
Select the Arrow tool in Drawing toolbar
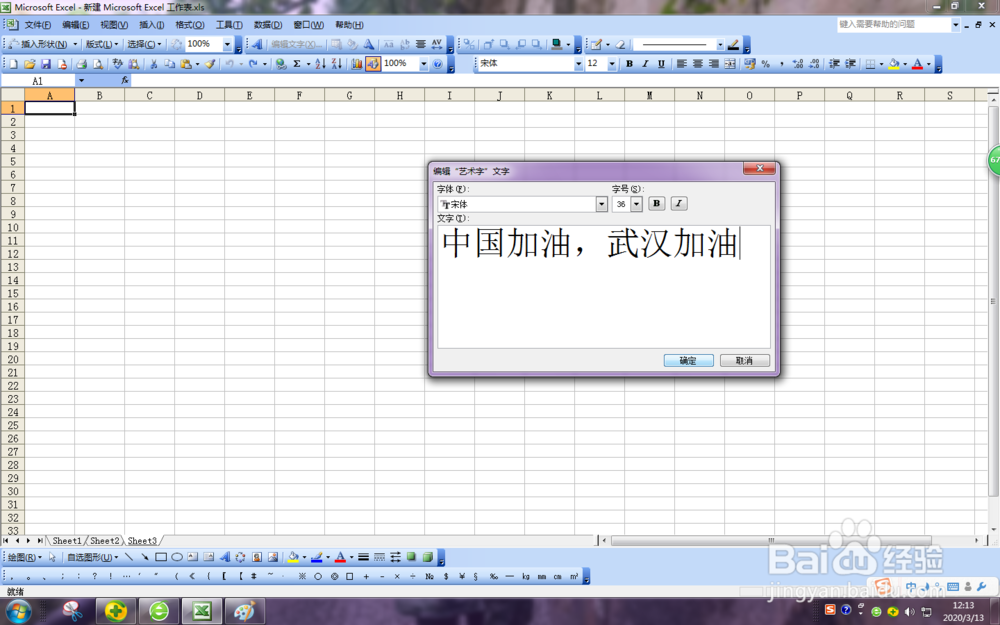[x=145, y=557]
